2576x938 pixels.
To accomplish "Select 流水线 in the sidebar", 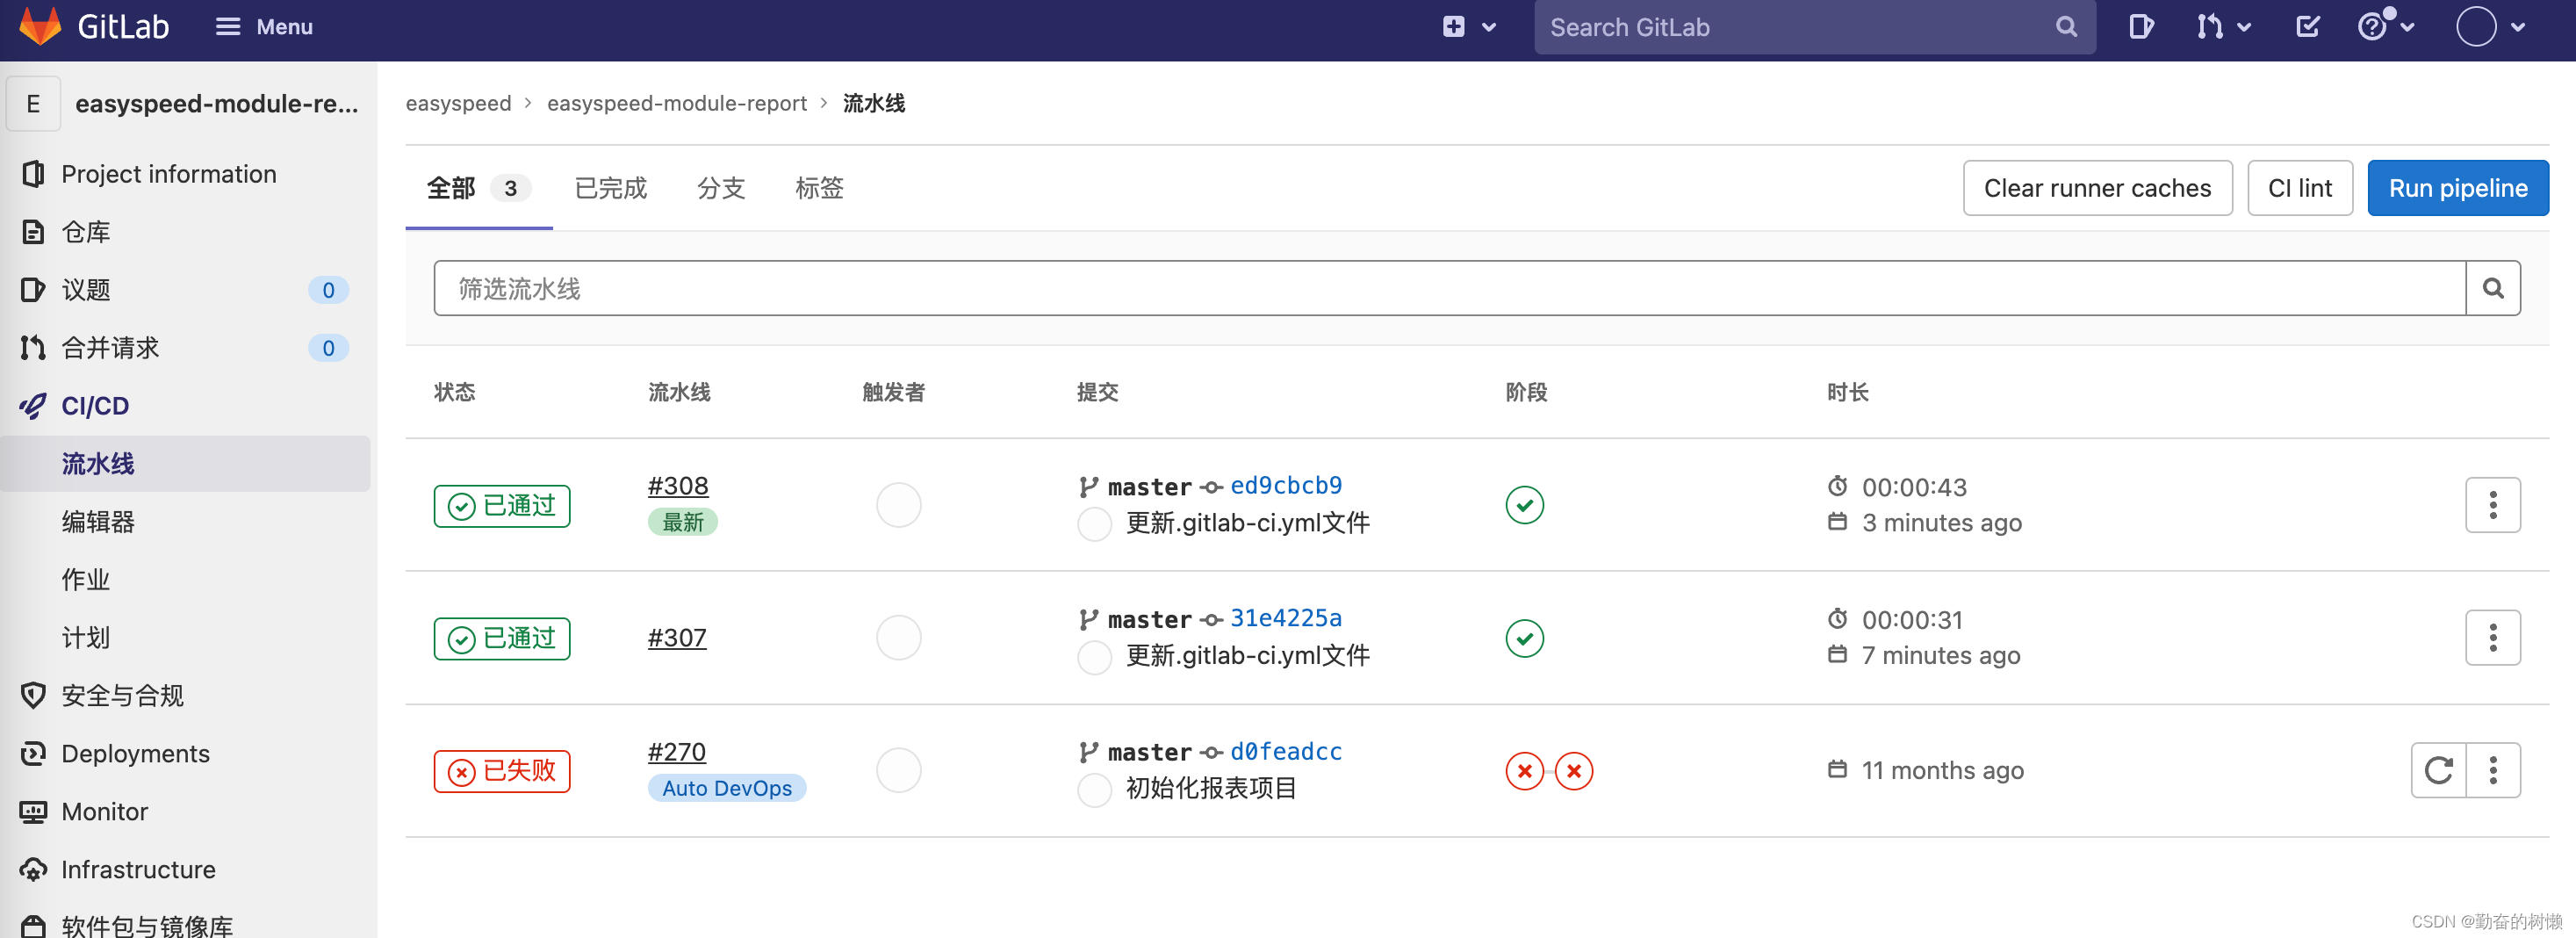I will point(186,464).
